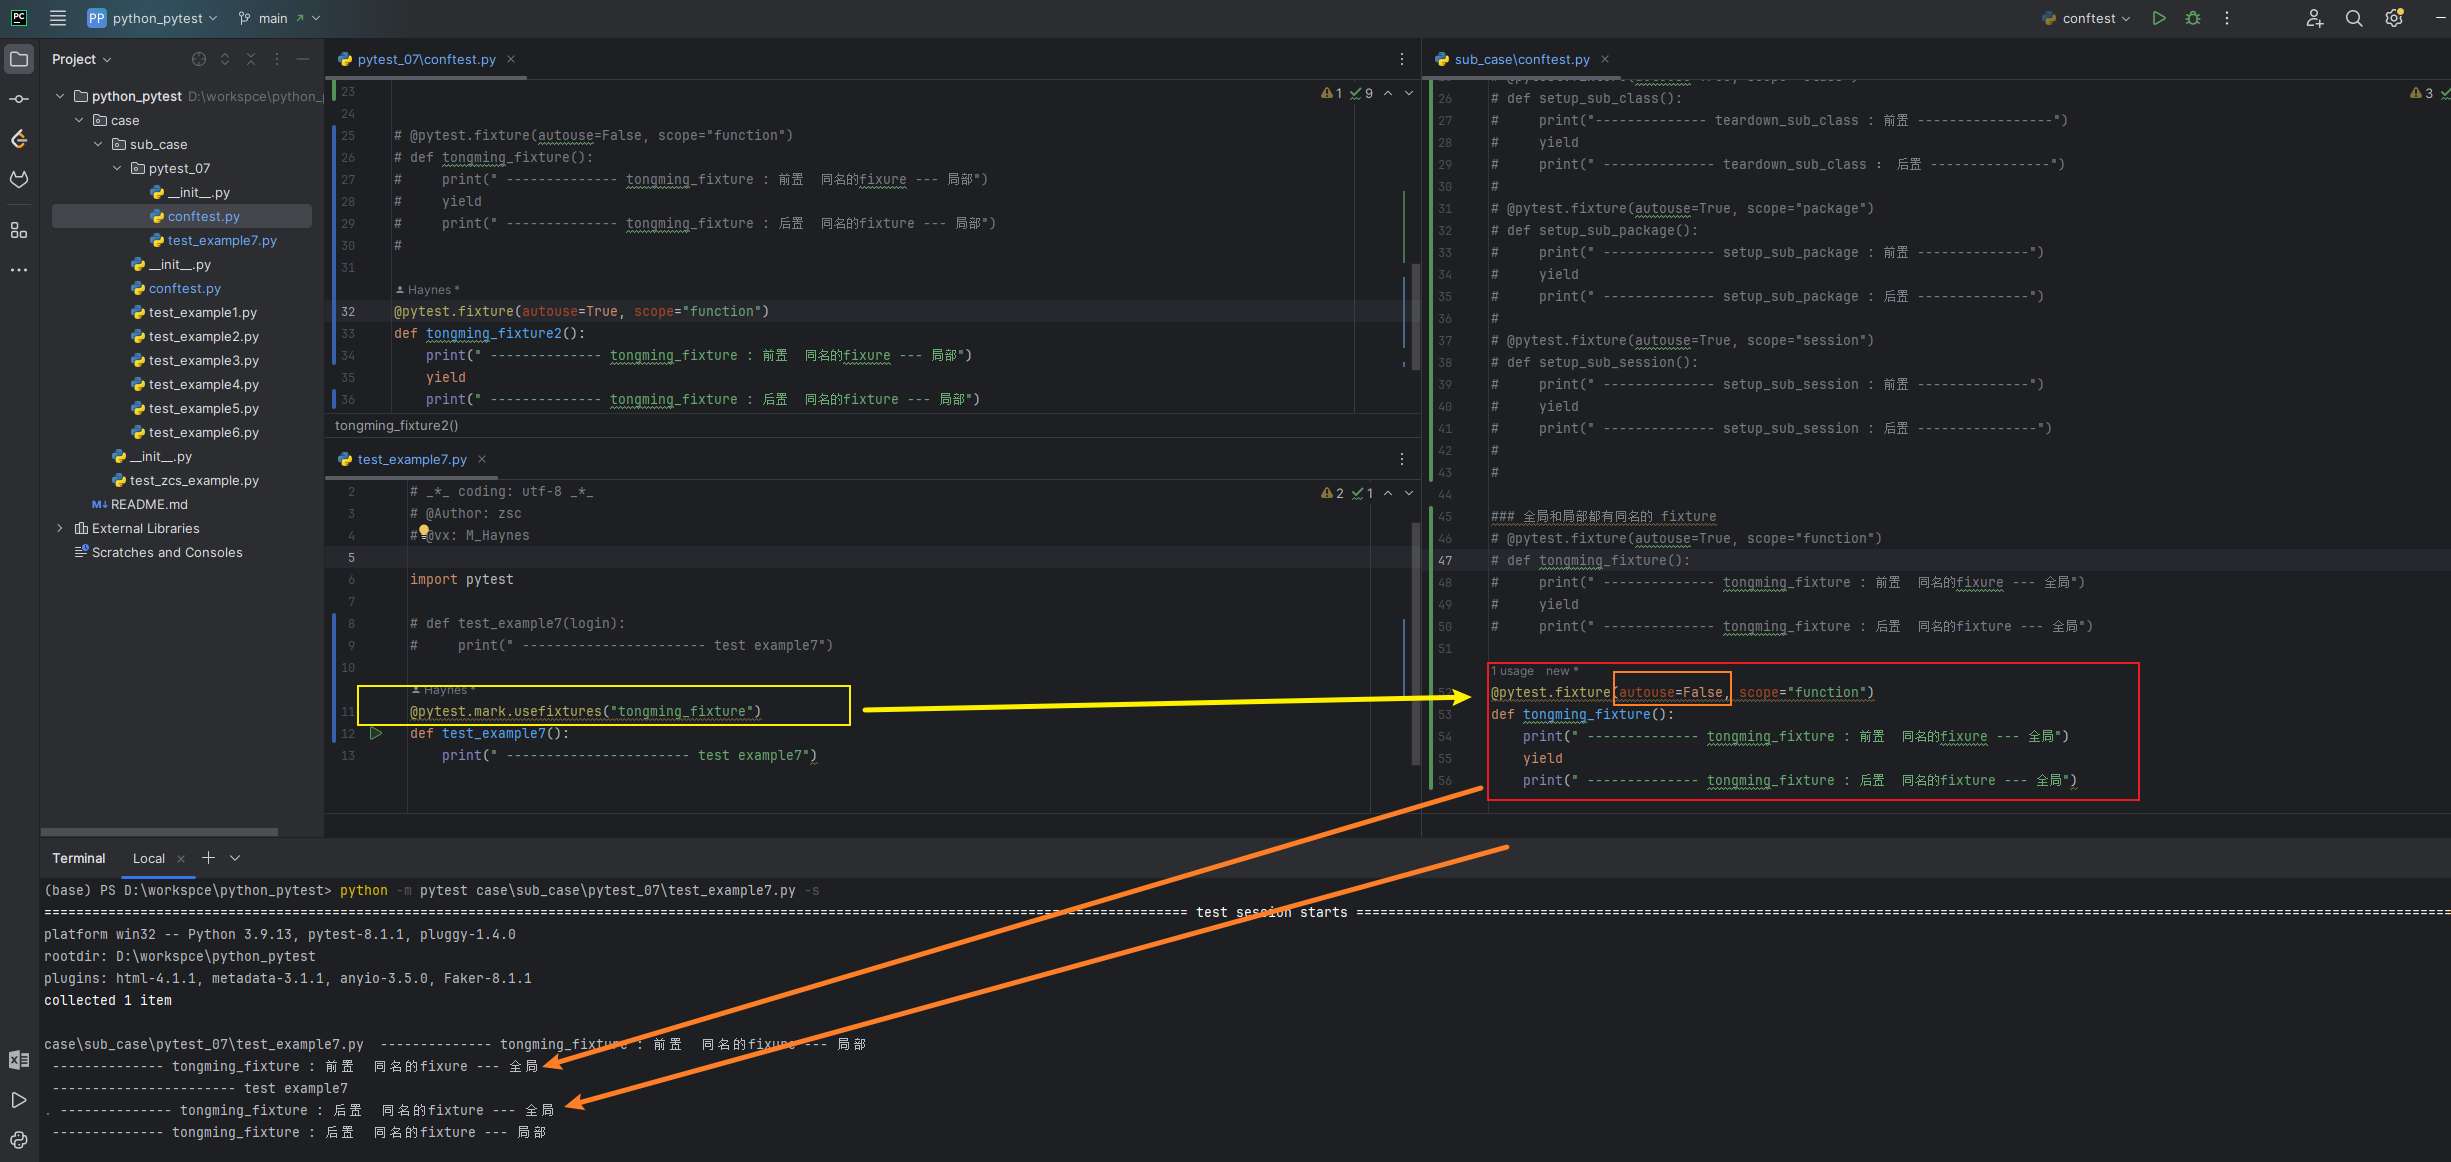Add a new terminal tab
Image resolution: width=2451 pixels, height=1162 pixels.
(208, 858)
